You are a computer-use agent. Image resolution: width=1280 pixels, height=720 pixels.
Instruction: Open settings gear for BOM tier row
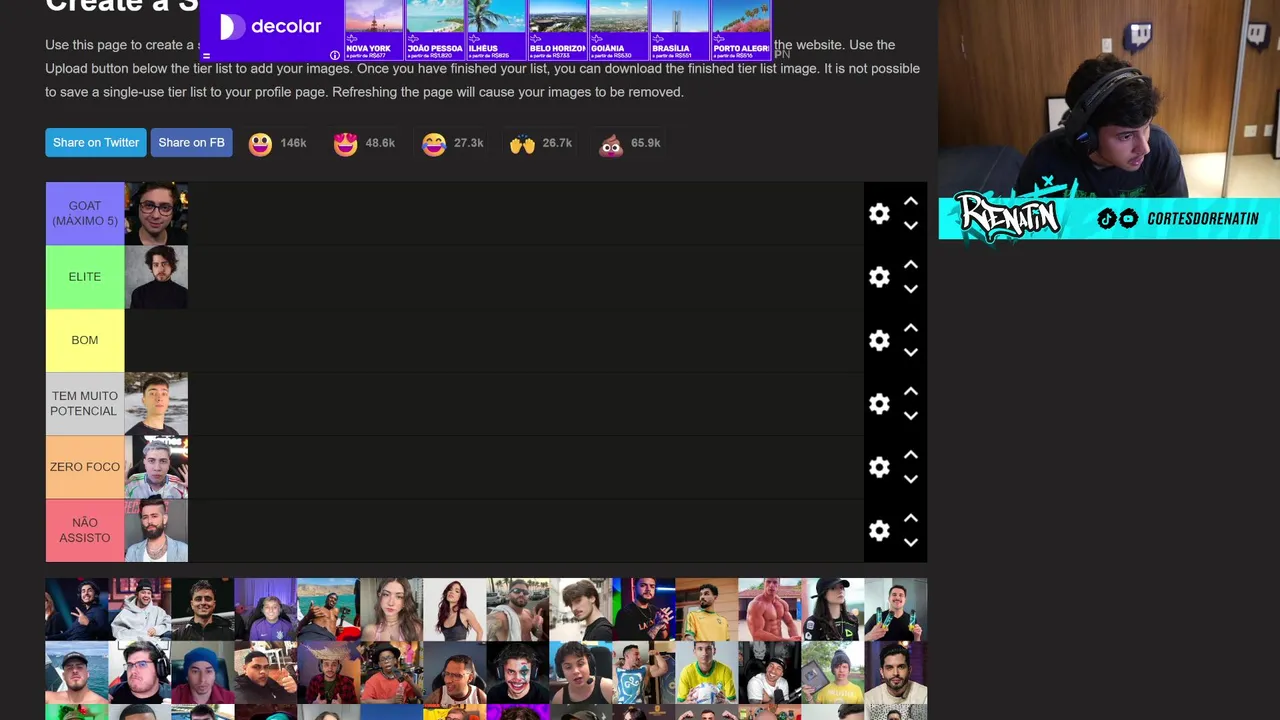[x=879, y=340]
